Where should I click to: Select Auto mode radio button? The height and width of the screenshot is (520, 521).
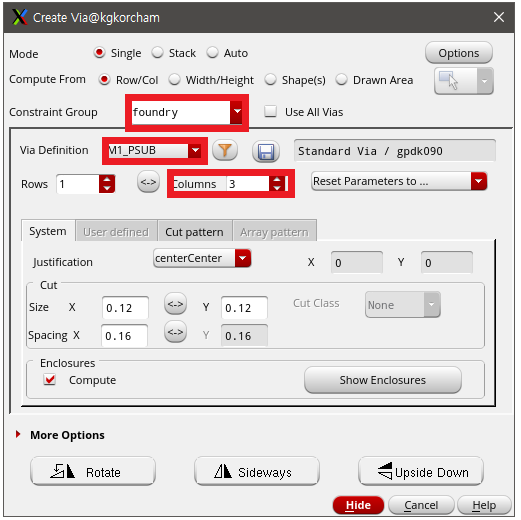pos(212,53)
